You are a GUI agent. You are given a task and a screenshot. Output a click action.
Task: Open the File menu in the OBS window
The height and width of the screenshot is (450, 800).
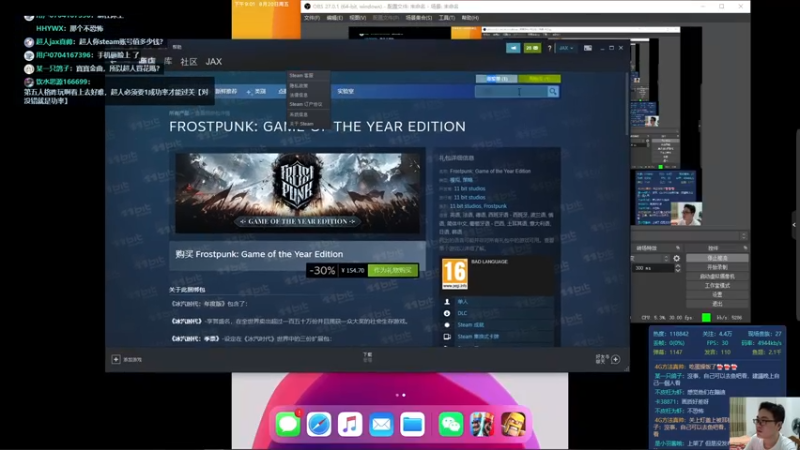click(312, 18)
